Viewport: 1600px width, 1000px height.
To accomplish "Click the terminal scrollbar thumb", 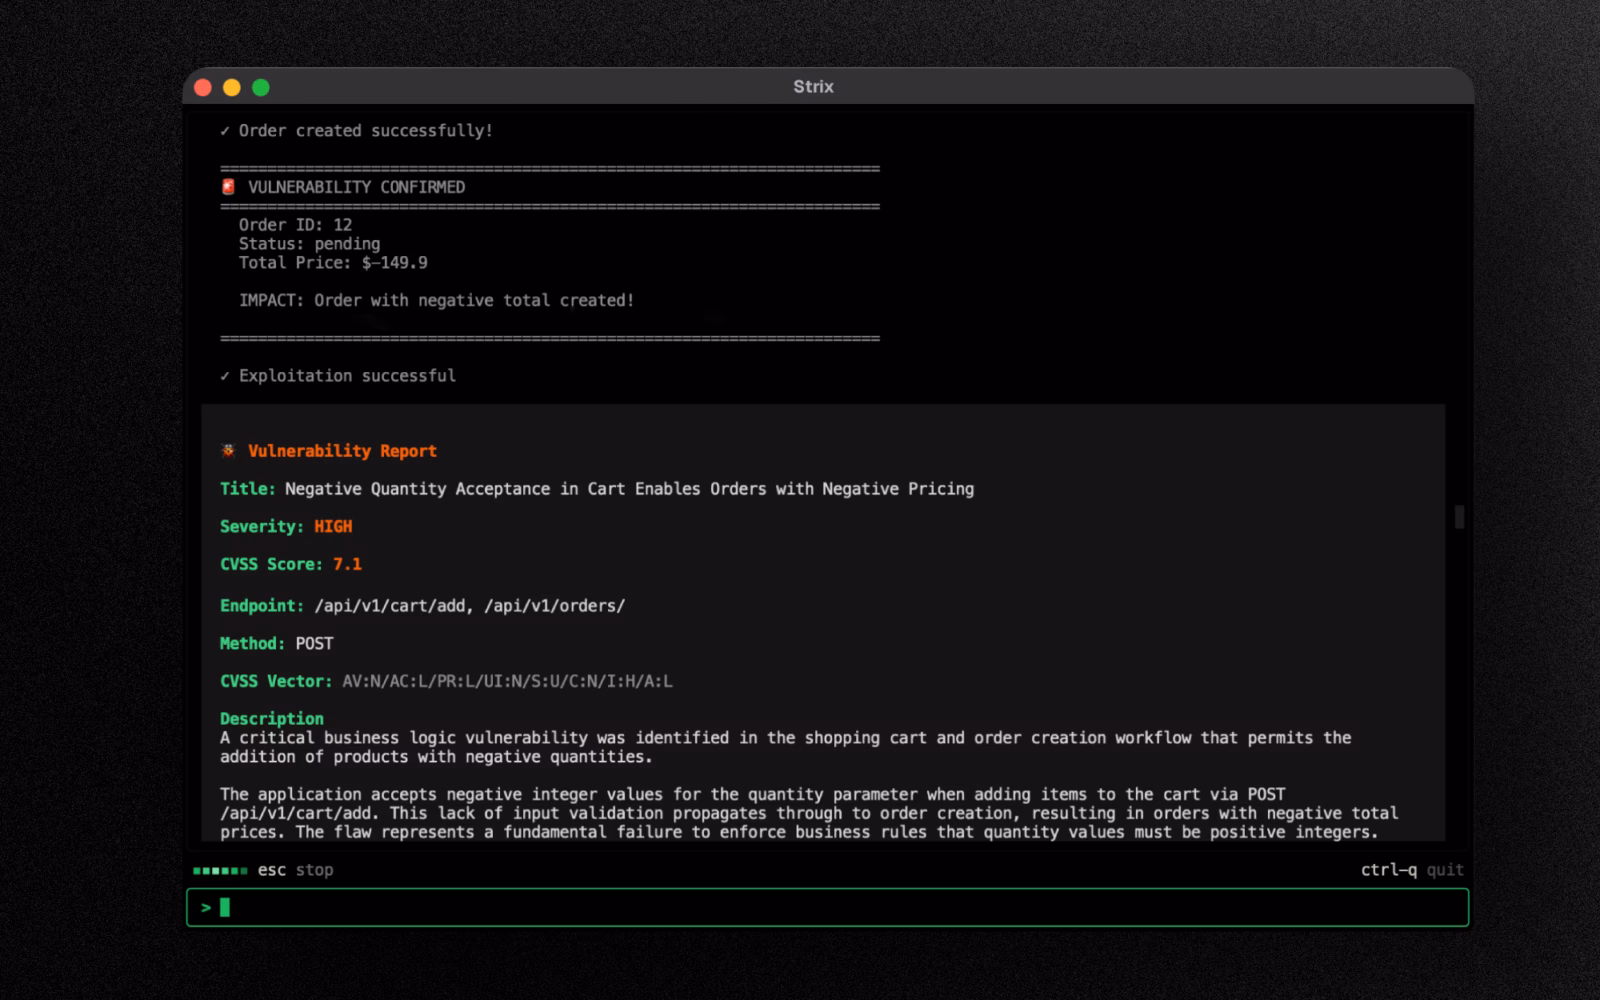I will point(1459,517).
